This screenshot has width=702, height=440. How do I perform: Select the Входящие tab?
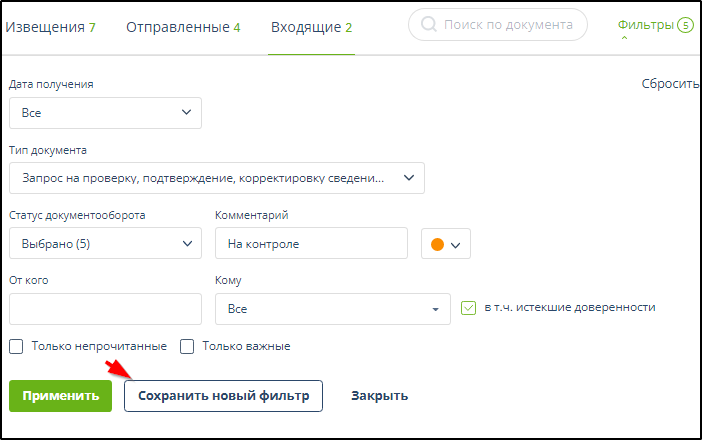click(x=311, y=27)
